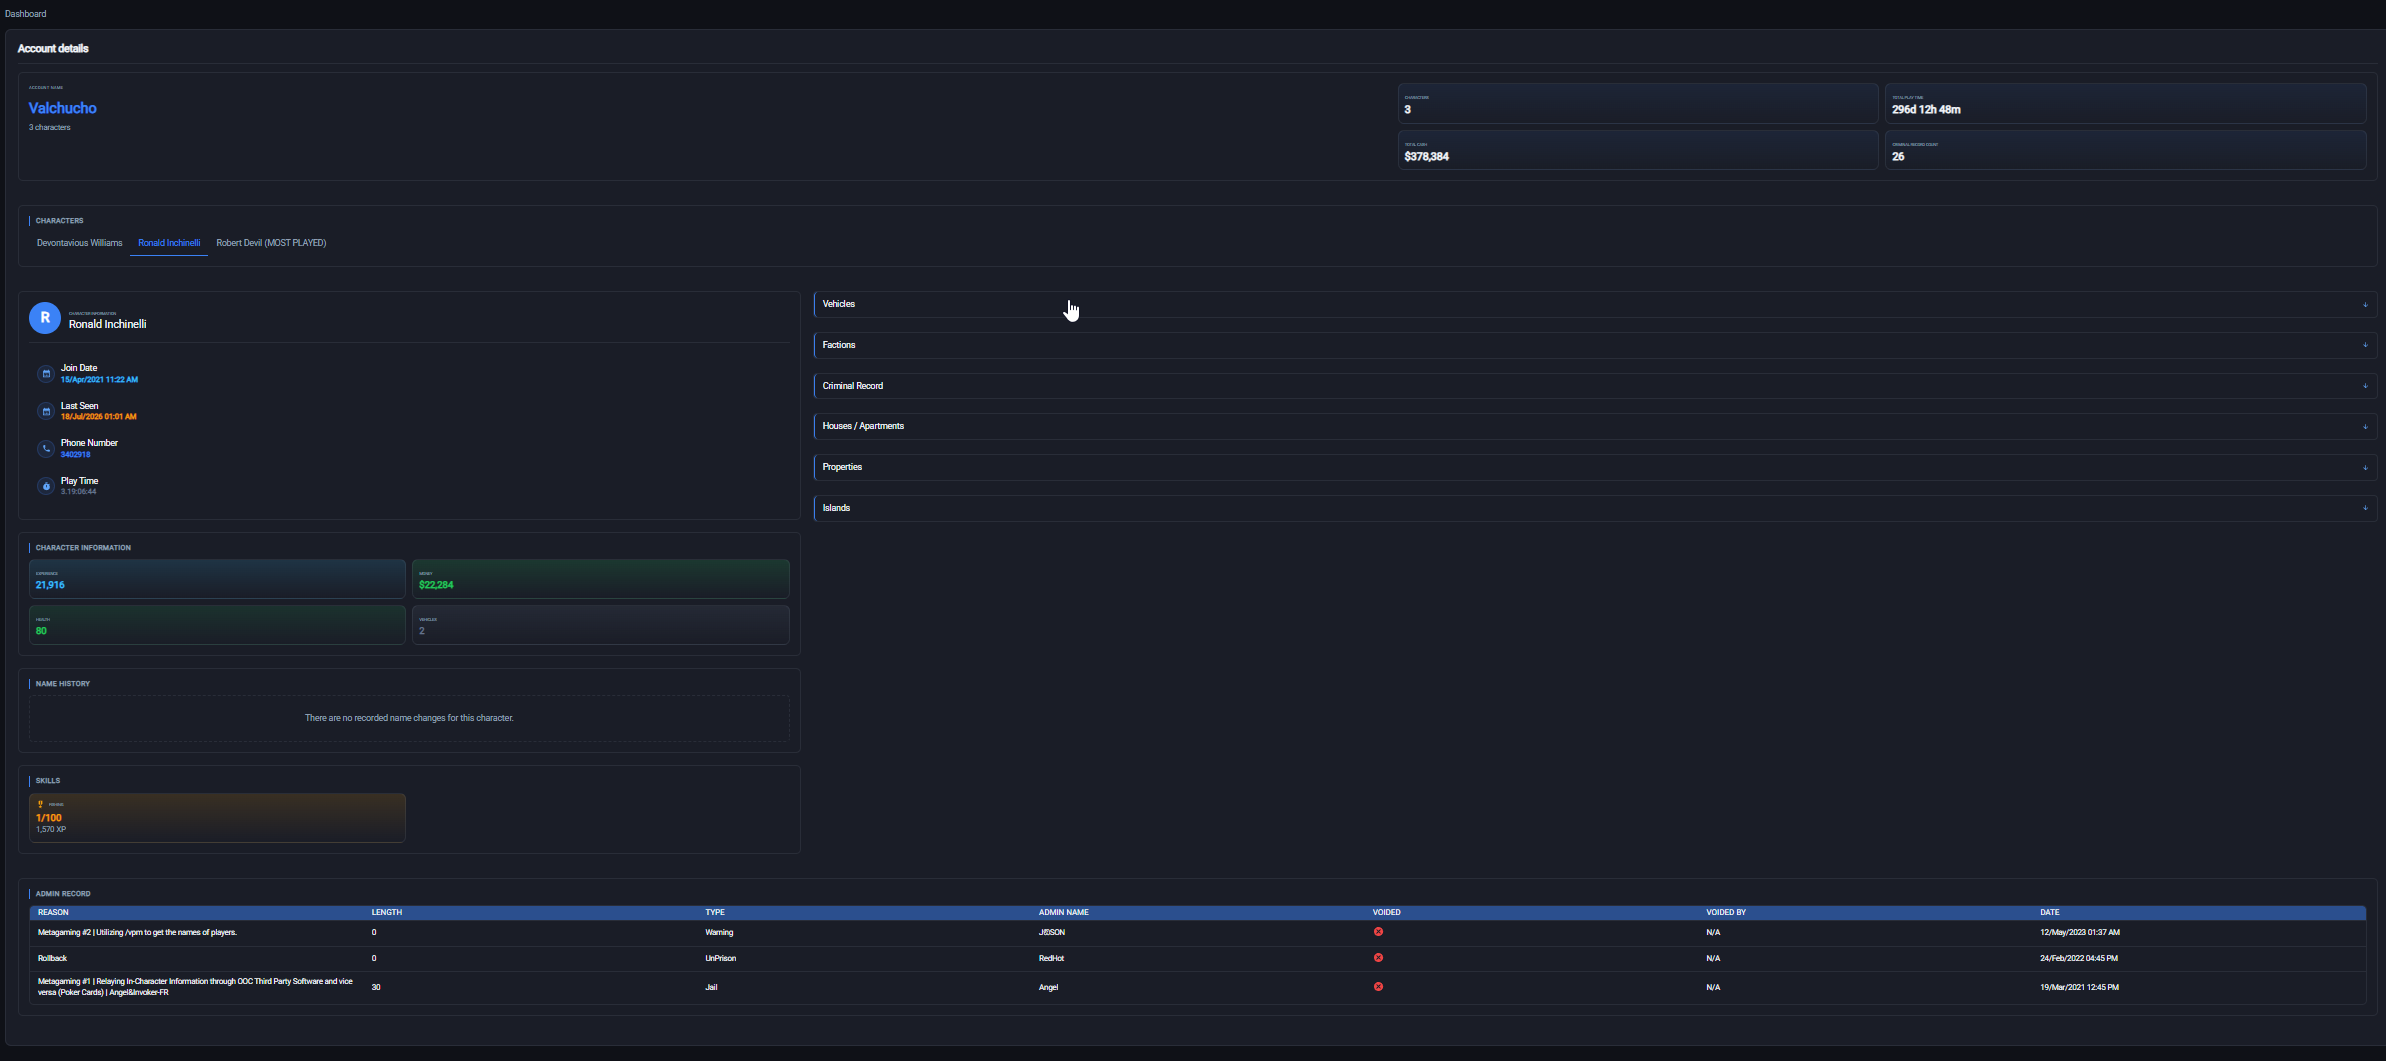Expand the Houses / Apartments section
This screenshot has height=1061, width=2386.
coord(1595,426)
